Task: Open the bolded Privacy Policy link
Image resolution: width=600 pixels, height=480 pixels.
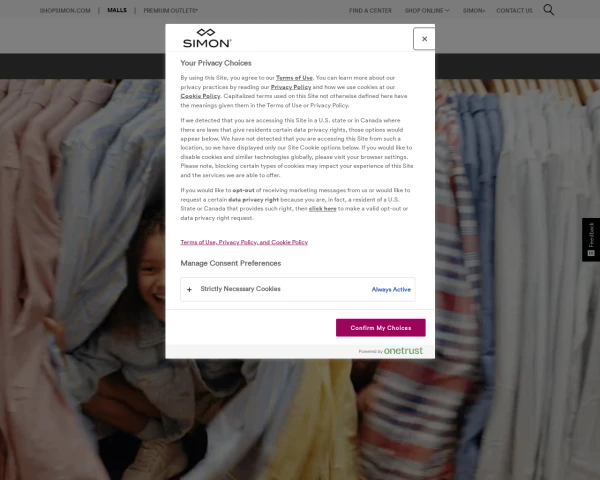Action: point(290,87)
